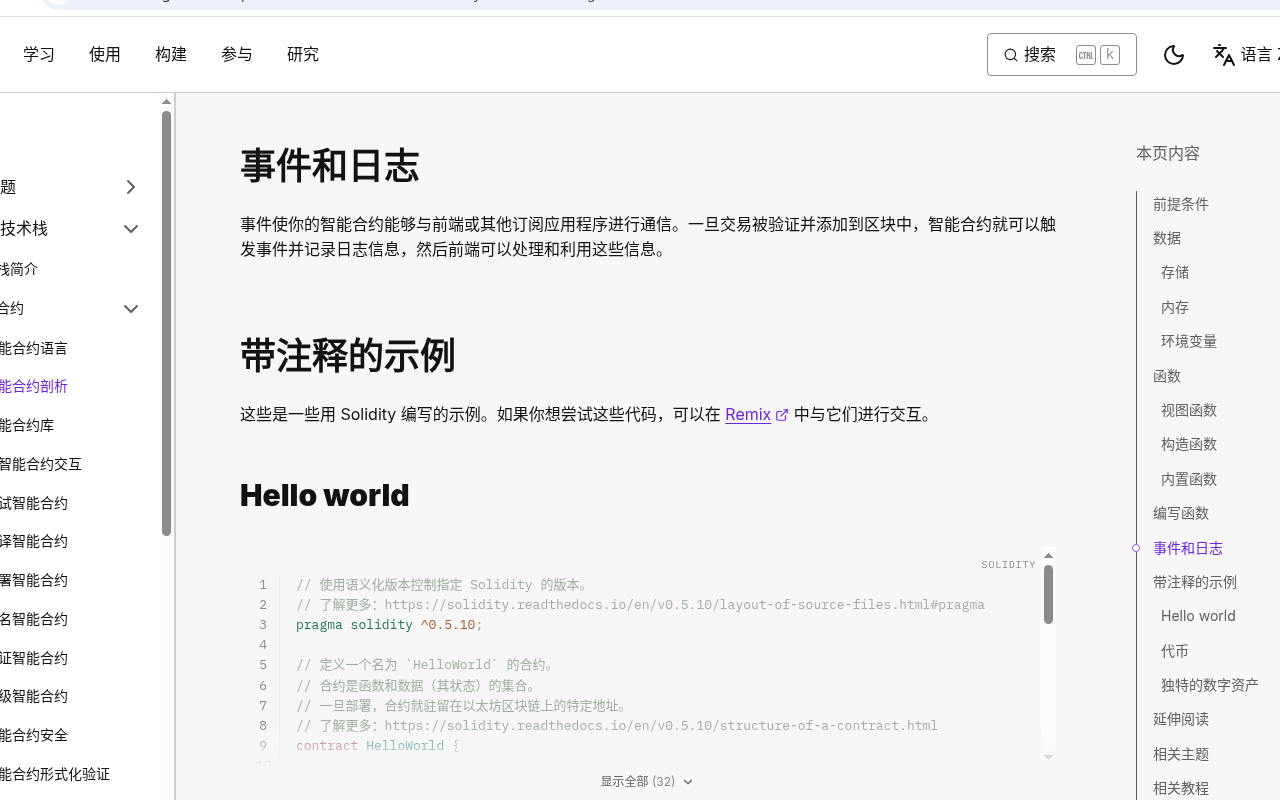
Task: Collapse the 技术栈 sidebar section
Action: pos(130,229)
